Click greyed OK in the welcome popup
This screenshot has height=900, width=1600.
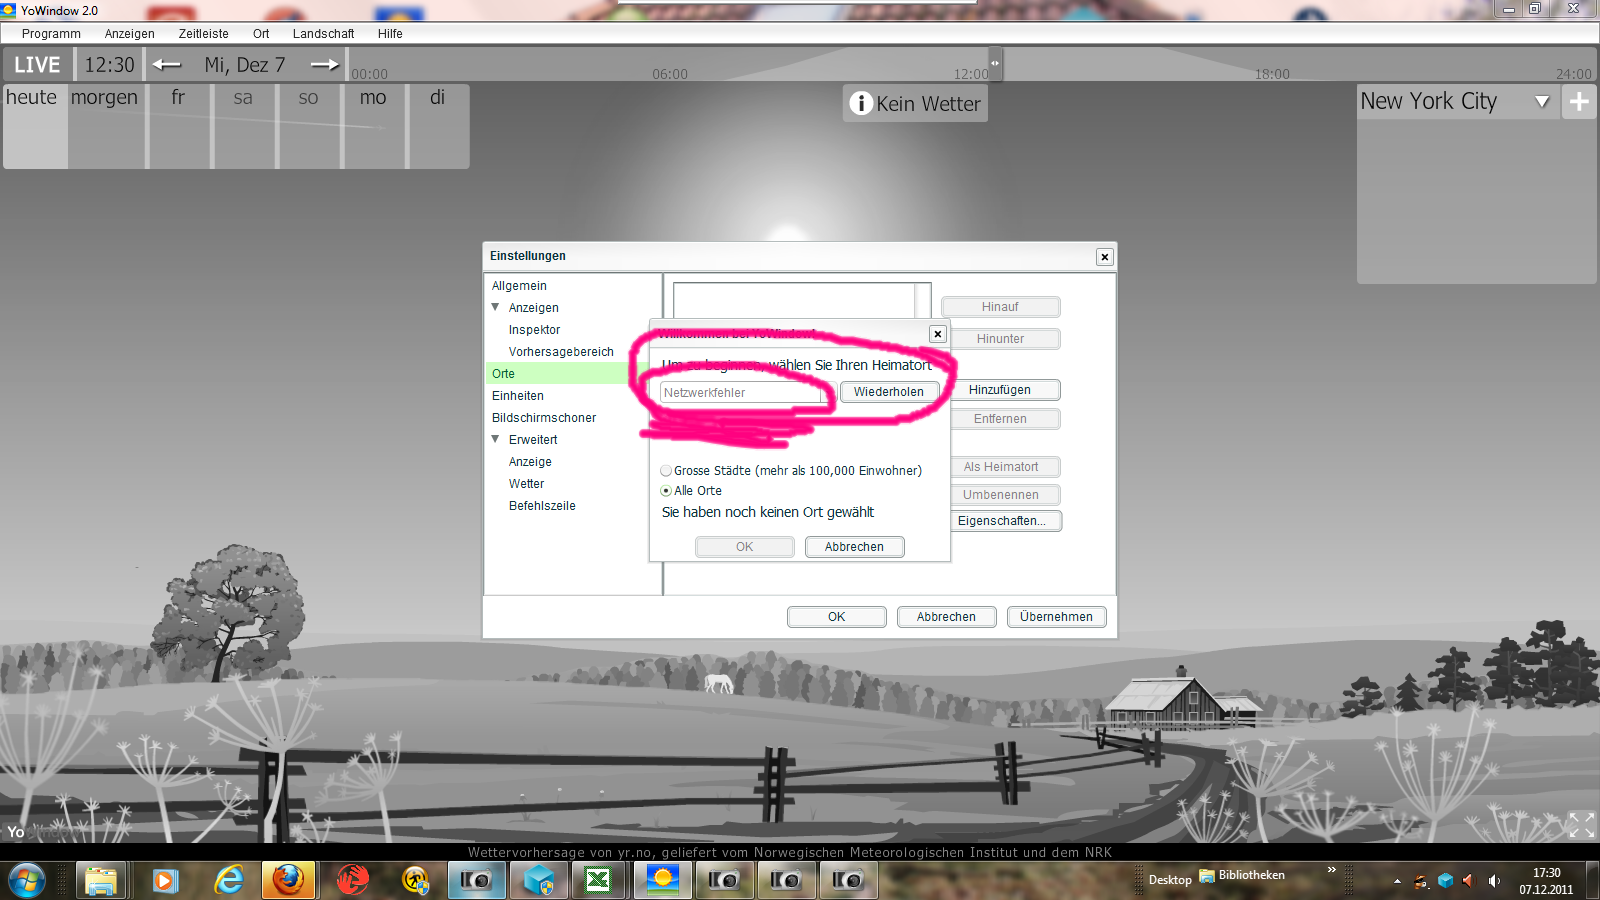745,547
